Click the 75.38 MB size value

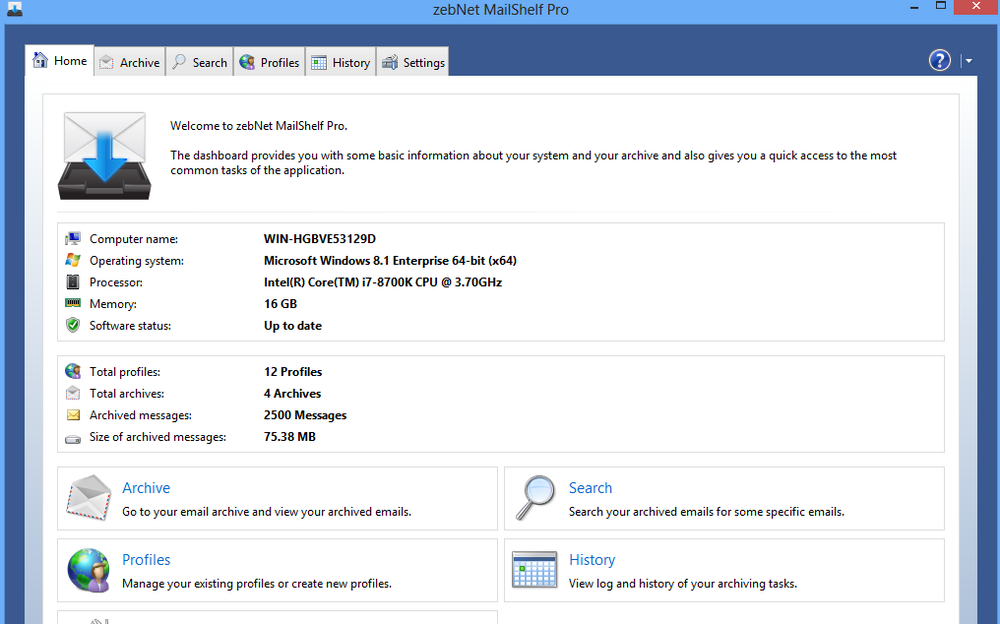(290, 436)
